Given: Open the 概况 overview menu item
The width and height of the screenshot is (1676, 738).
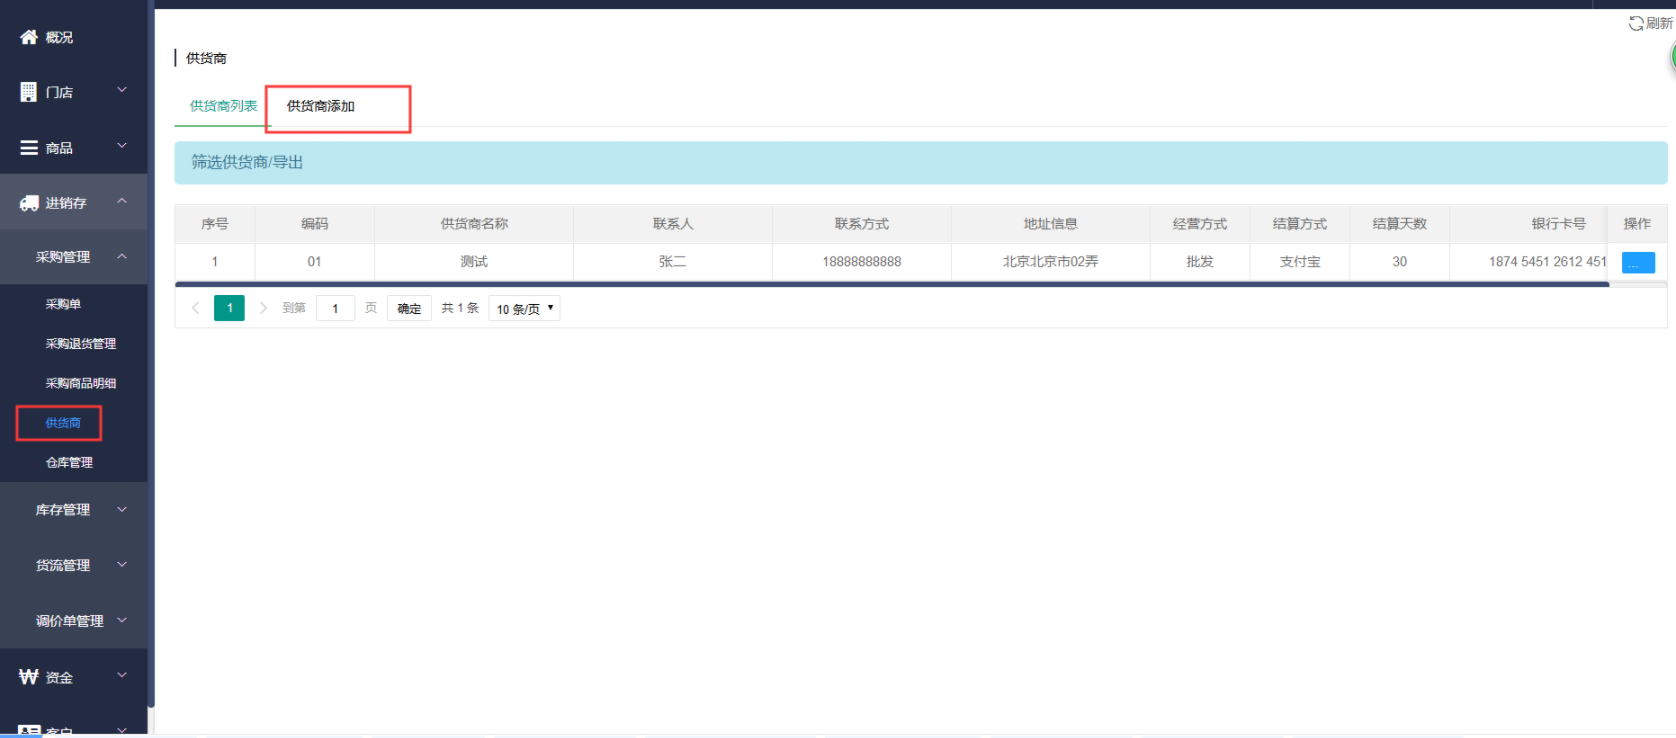Looking at the screenshot, I should click(x=59, y=37).
